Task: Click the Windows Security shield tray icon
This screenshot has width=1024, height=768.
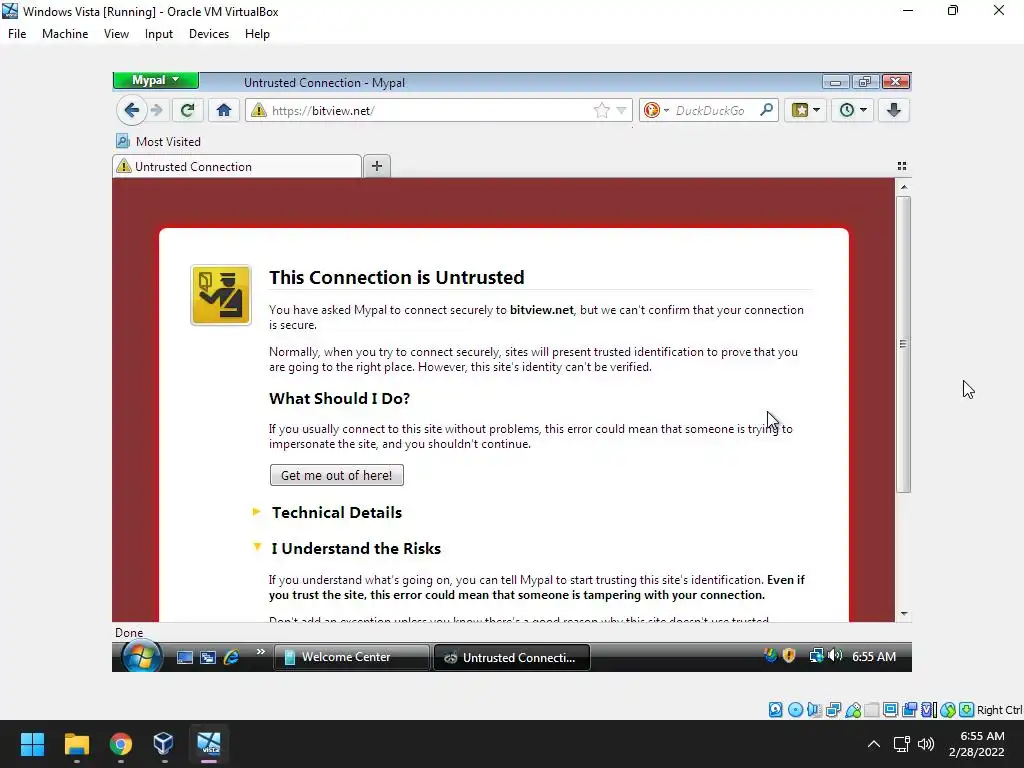Action: pos(789,655)
